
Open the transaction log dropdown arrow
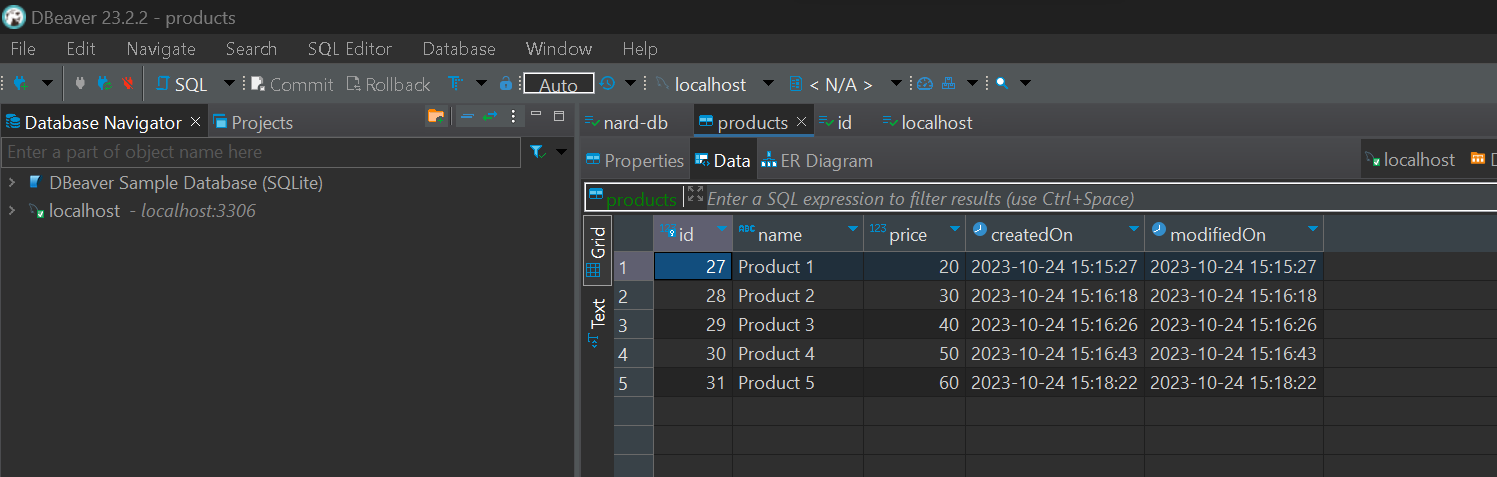click(631, 84)
